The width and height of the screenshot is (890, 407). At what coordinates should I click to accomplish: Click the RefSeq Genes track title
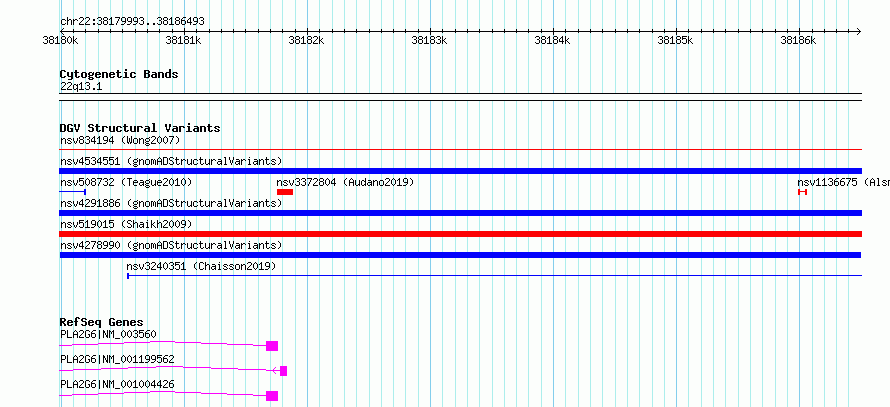pos(101,322)
